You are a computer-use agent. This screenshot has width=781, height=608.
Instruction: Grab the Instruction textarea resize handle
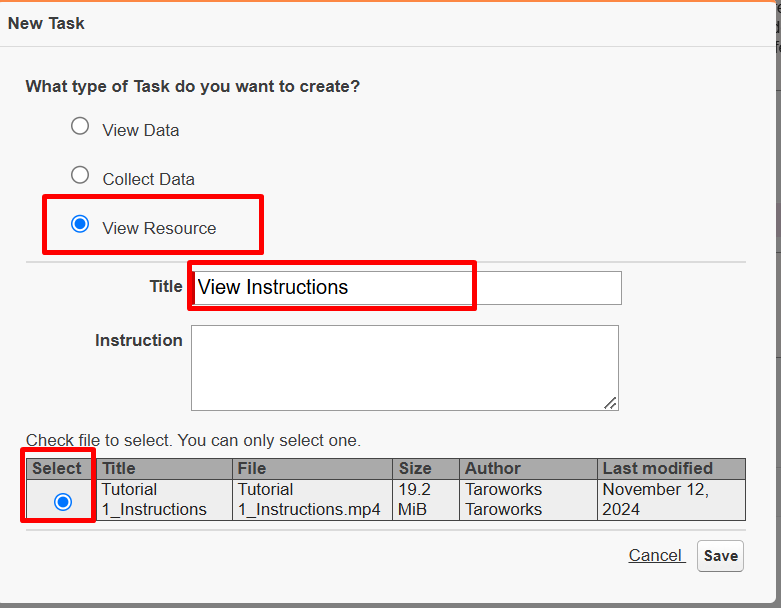[x=610, y=403]
